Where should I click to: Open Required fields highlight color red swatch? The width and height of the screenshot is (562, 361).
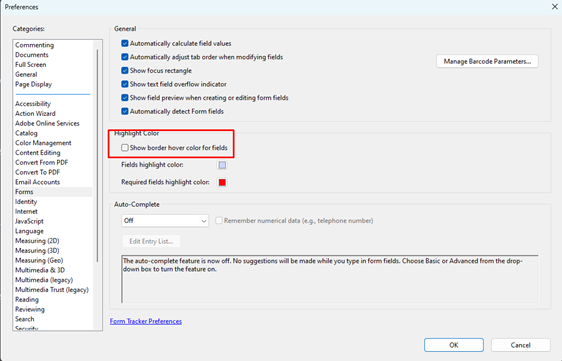pyautogui.click(x=222, y=182)
